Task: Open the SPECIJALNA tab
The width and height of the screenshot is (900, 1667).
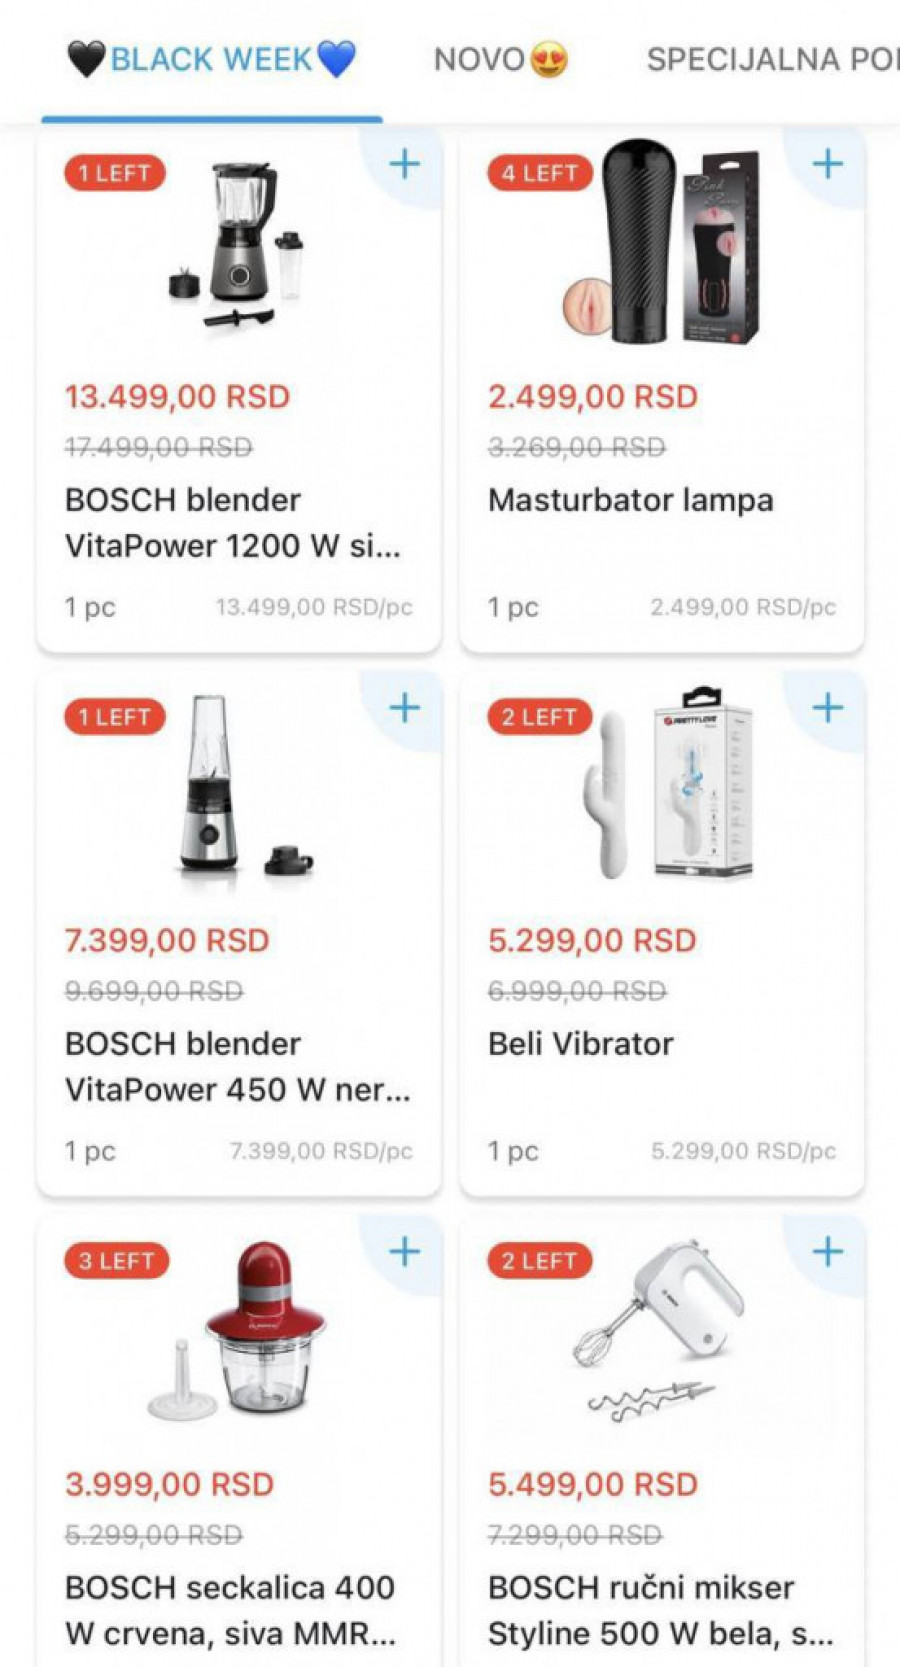Action: 772,60
